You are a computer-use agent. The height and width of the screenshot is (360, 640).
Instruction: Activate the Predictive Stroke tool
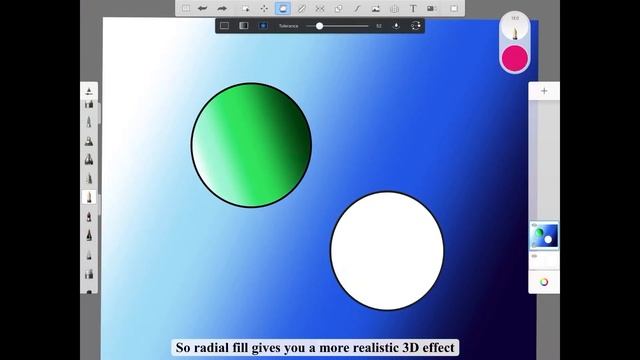357,8
